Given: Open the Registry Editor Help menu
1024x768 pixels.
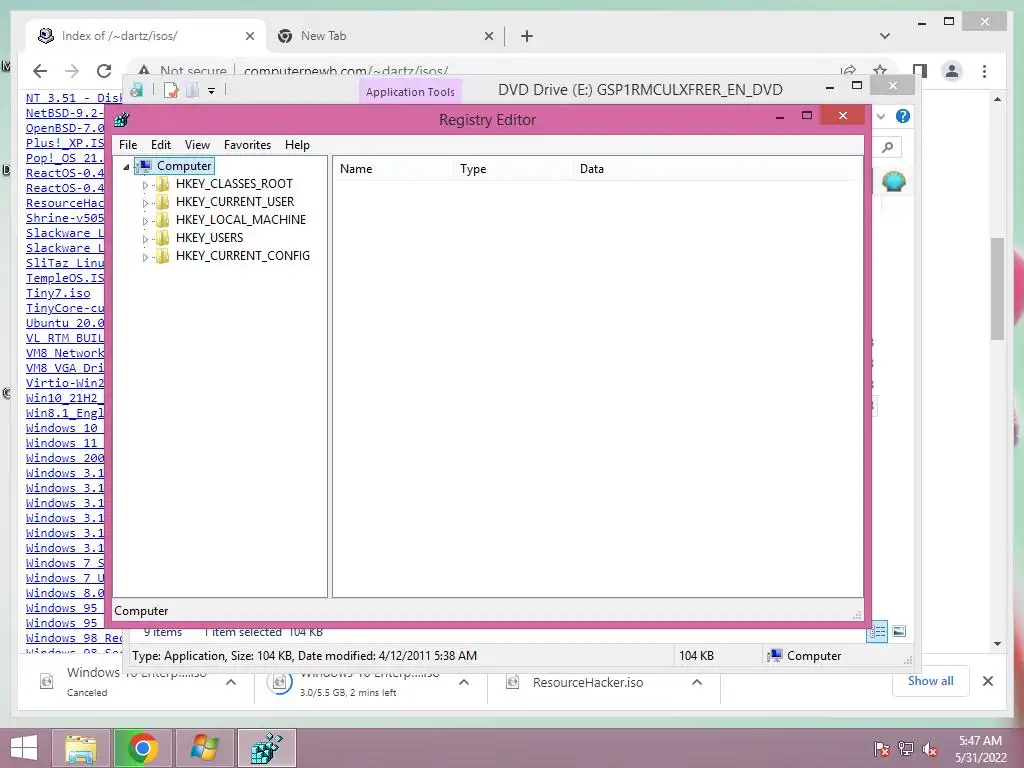Looking at the screenshot, I should tap(297, 145).
